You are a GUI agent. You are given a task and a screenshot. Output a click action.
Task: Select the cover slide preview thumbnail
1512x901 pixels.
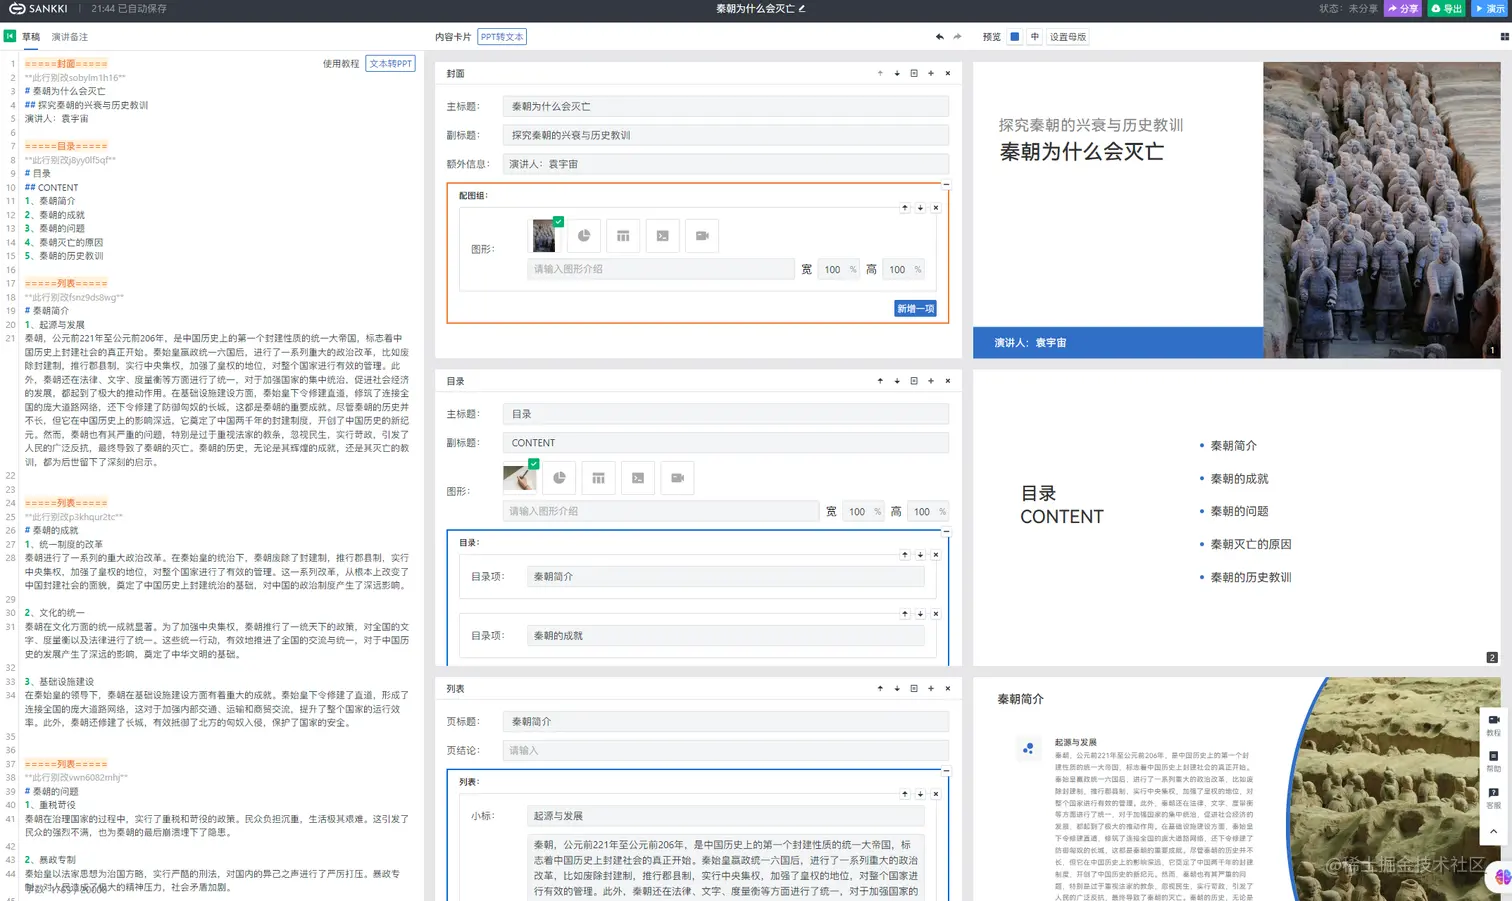pos(1237,210)
